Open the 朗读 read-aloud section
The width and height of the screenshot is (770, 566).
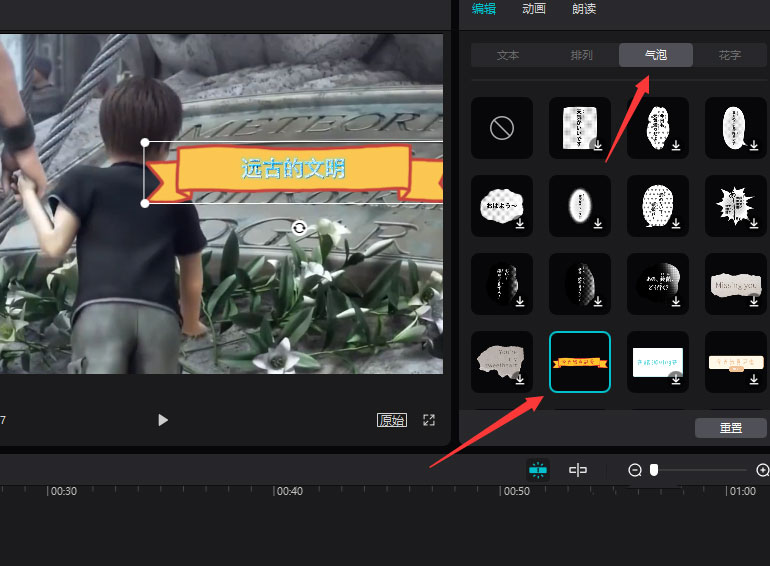coord(584,9)
